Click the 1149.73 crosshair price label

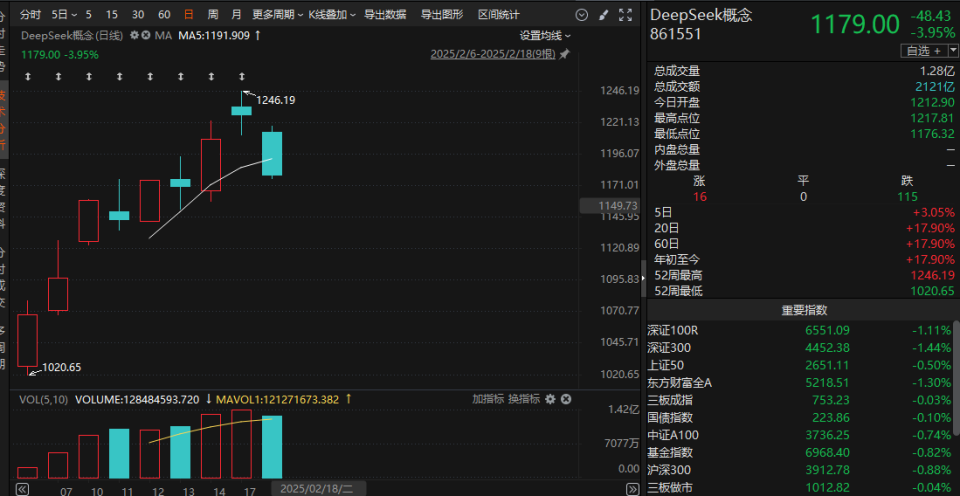tap(609, 206)
